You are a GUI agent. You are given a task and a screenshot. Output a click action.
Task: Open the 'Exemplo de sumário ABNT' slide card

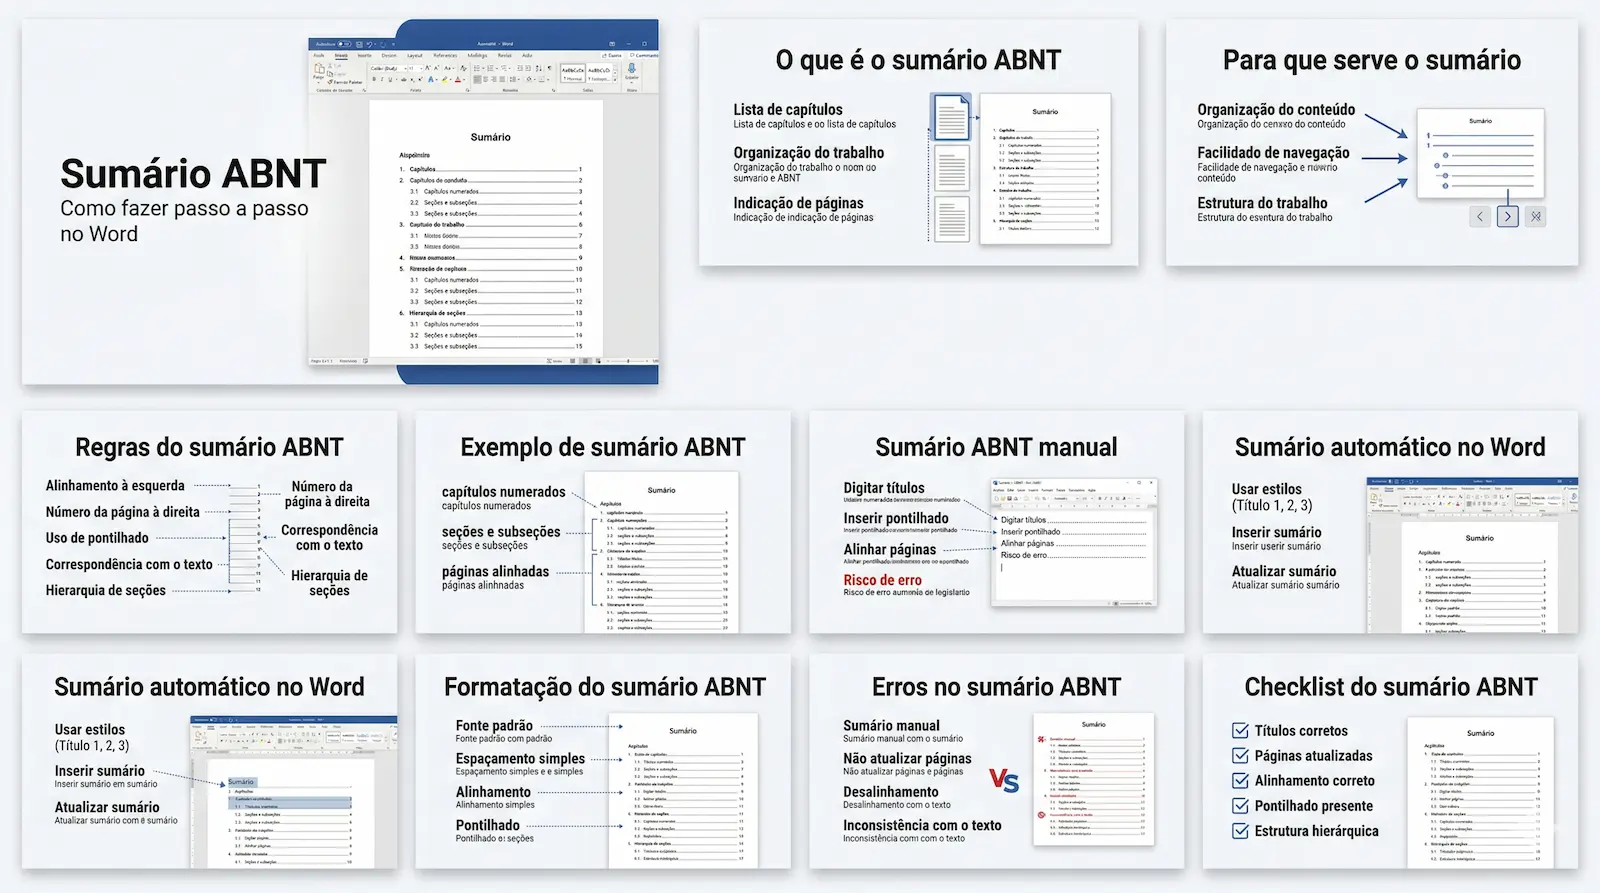click(603, 522)
